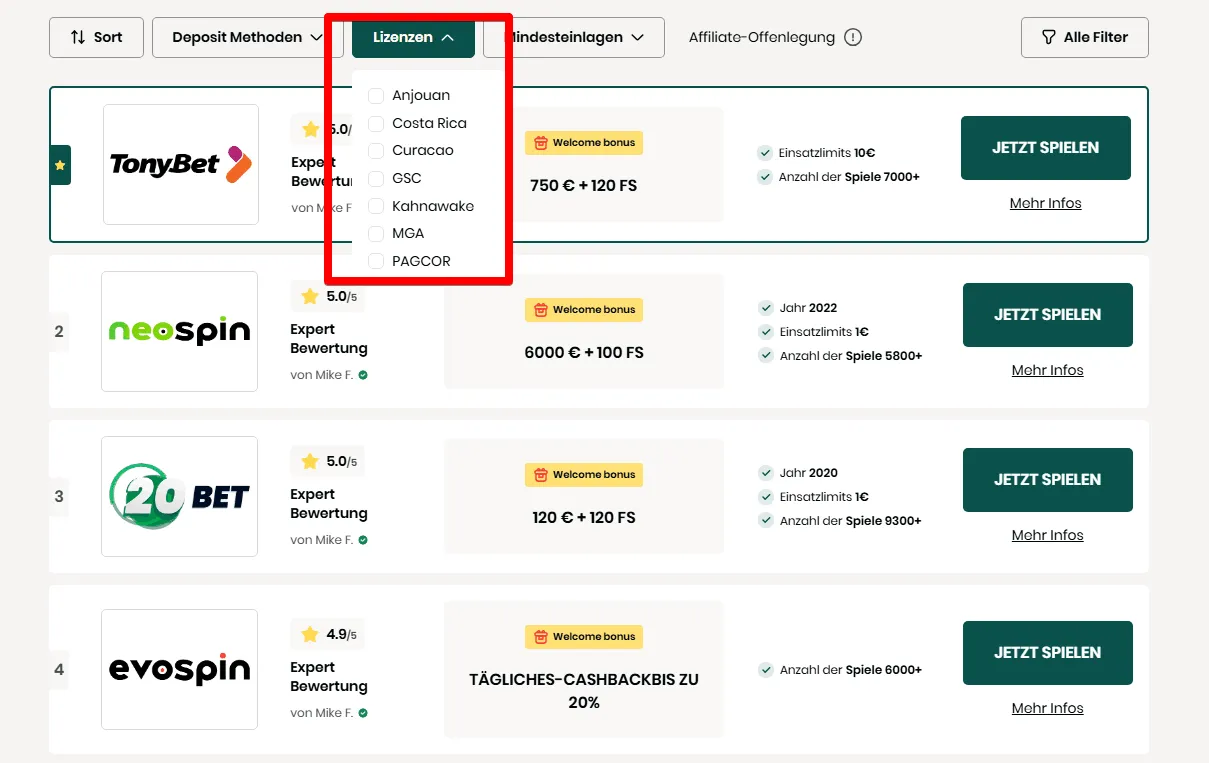Click the verified badge after Mike F. on 20Bet
The image size is (1209, 763).
[x=363, y=540]
